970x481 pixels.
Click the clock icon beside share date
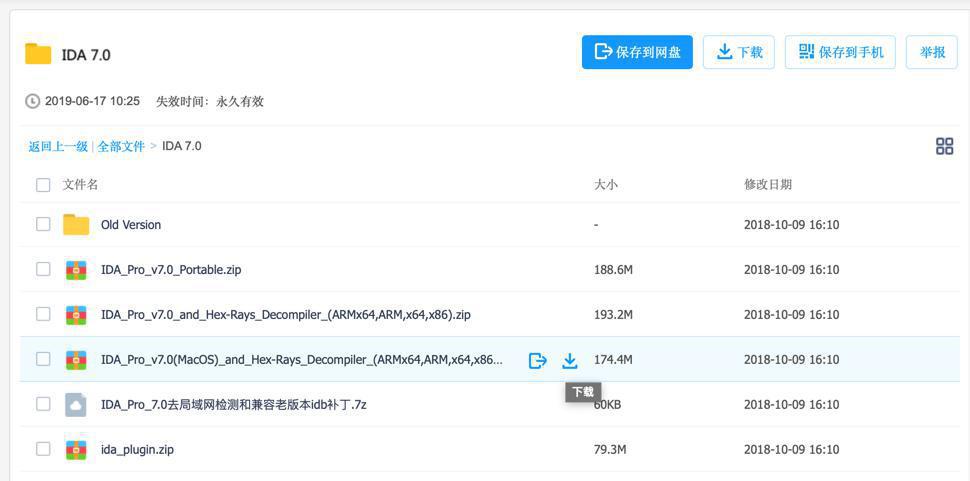[x=32, y=101]
